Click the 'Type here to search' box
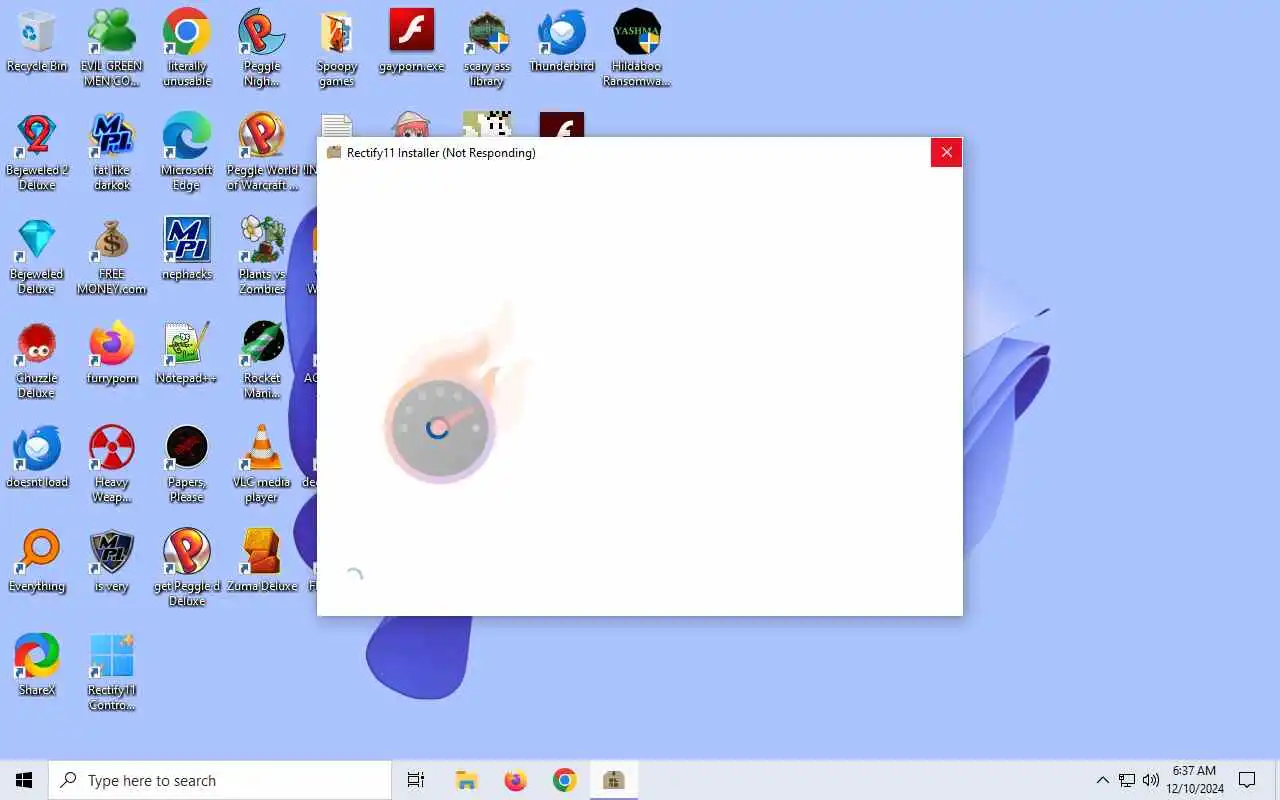The image size is (1280, 800). 220,780
